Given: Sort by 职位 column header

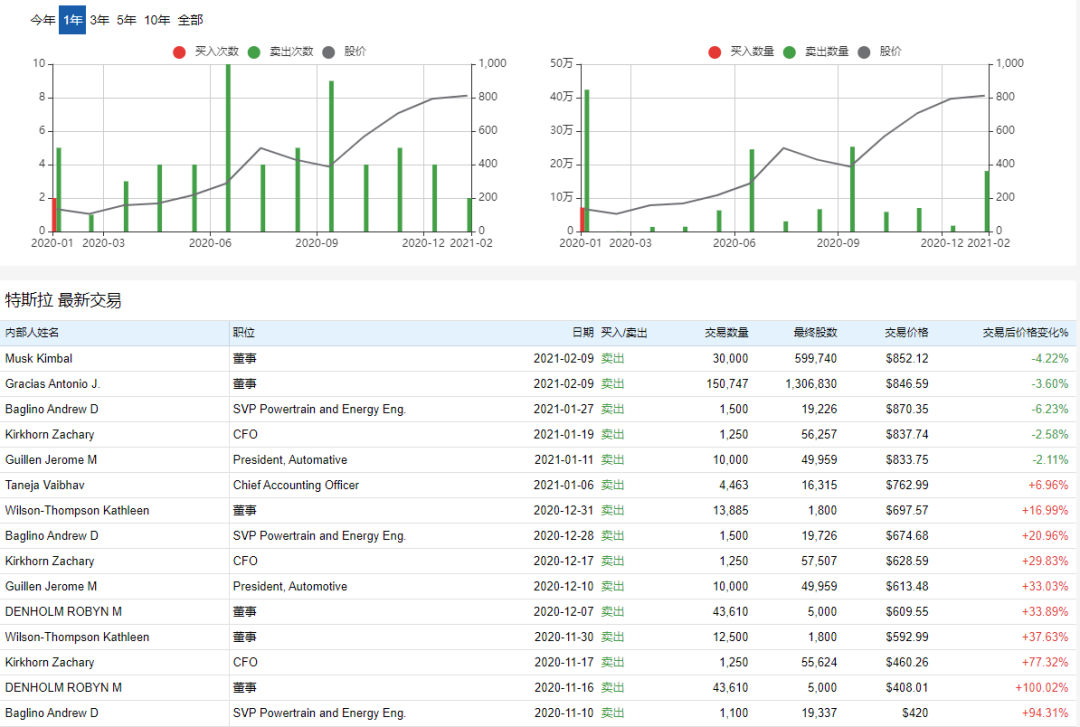Looking at the screenshot, I should coord(244,333).
